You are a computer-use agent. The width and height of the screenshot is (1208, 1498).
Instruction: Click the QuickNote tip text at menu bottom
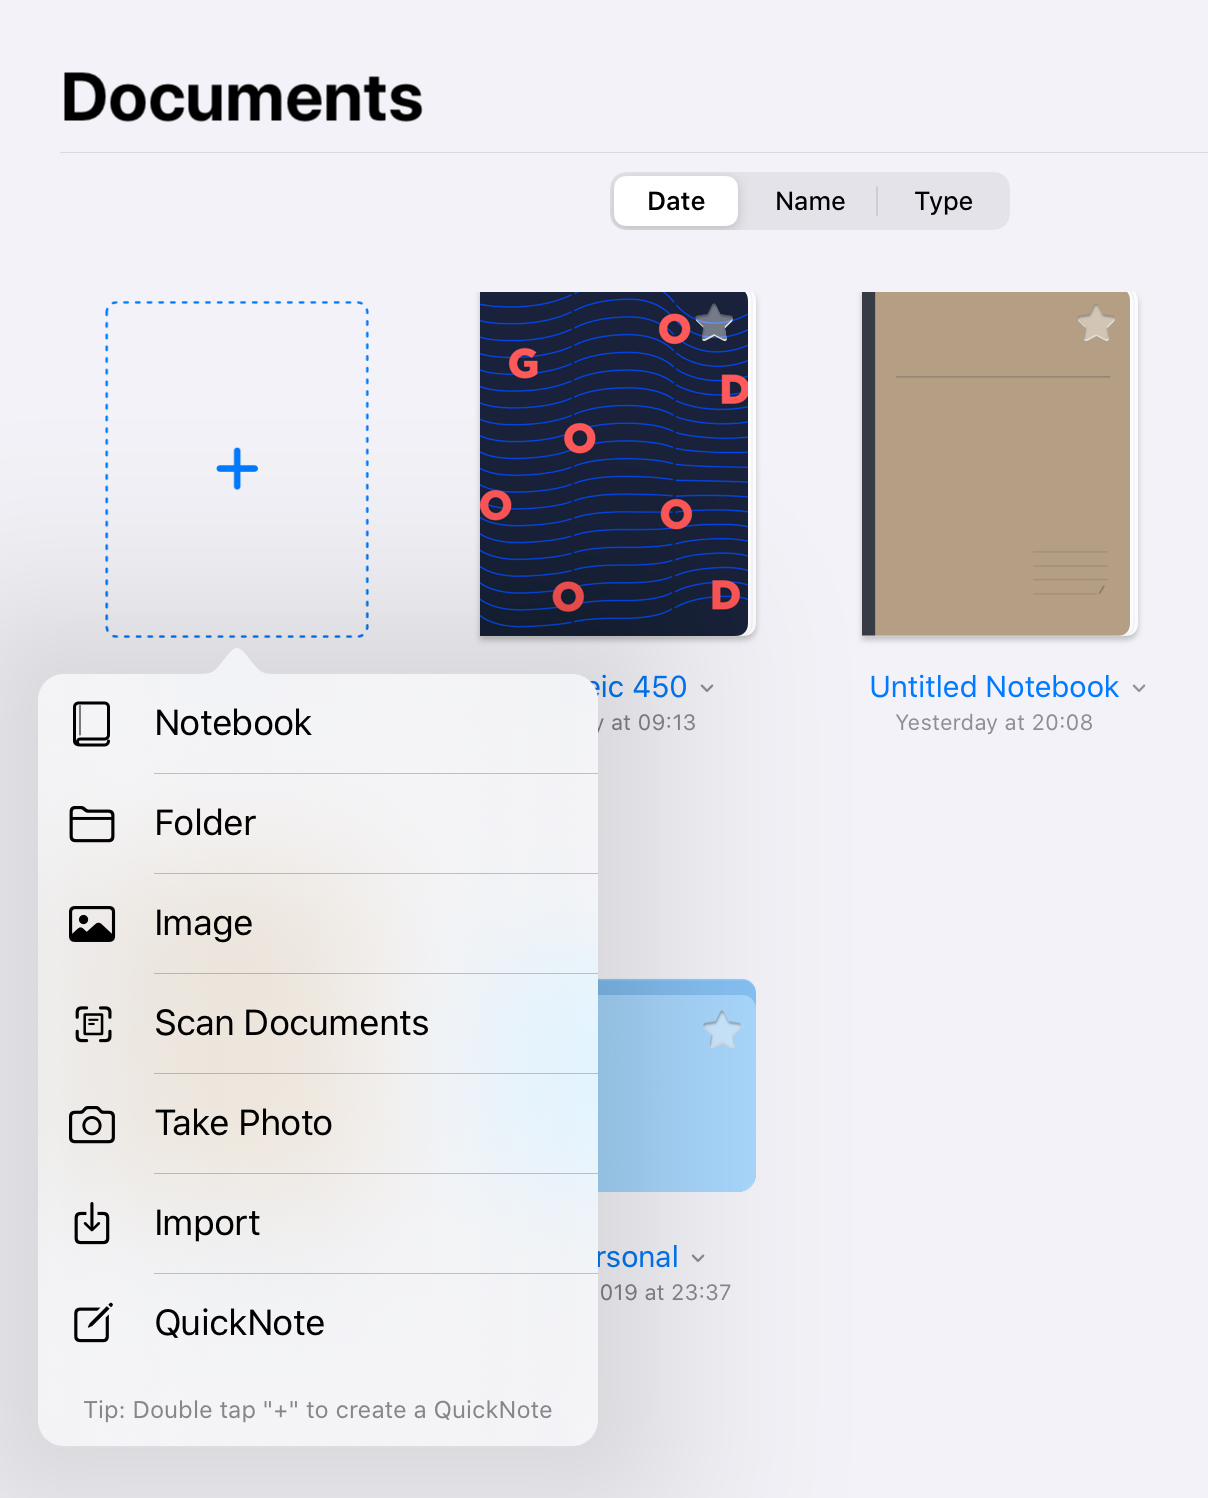[x=318, y=1410]
